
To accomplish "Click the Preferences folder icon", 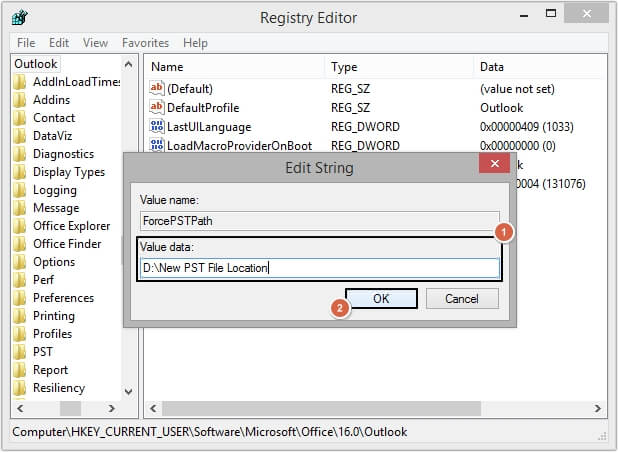I will 19,298.
